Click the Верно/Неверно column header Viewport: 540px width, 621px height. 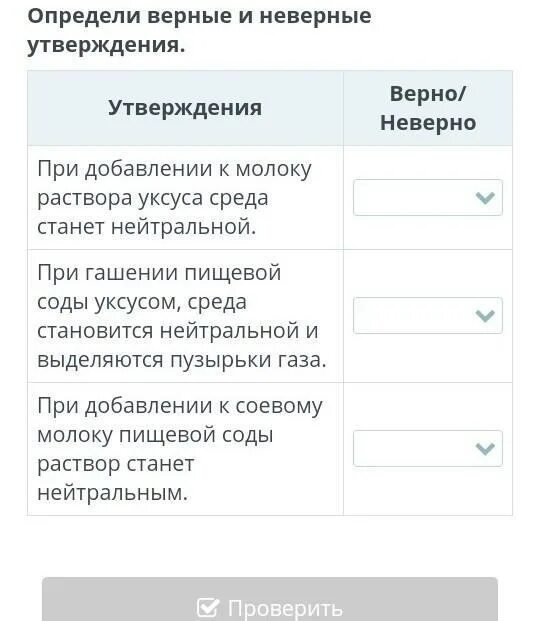[x=428, y=108]
